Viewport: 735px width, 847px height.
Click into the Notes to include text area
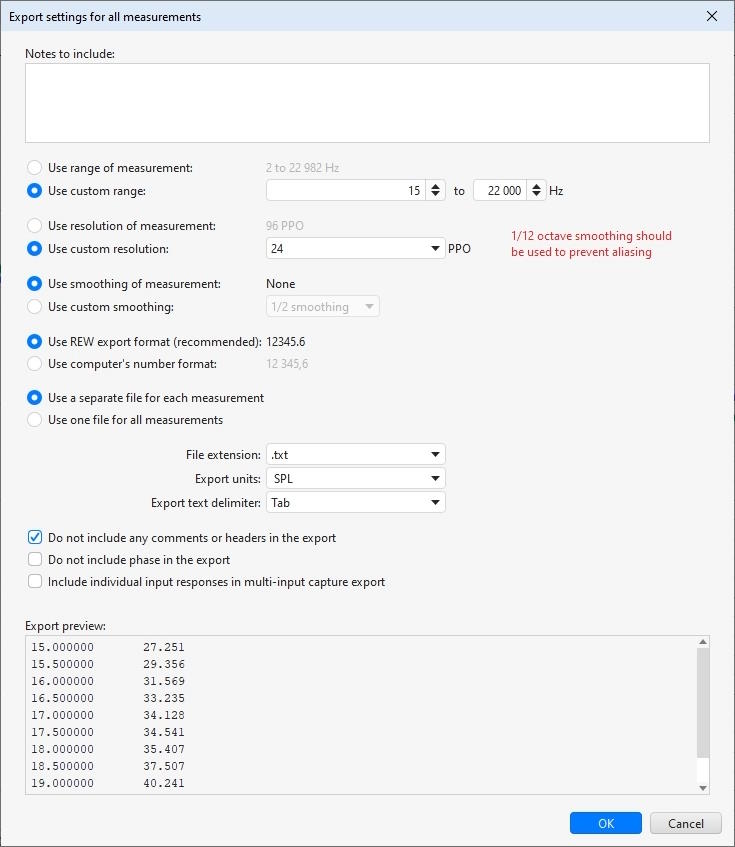[x=367, y=103]
